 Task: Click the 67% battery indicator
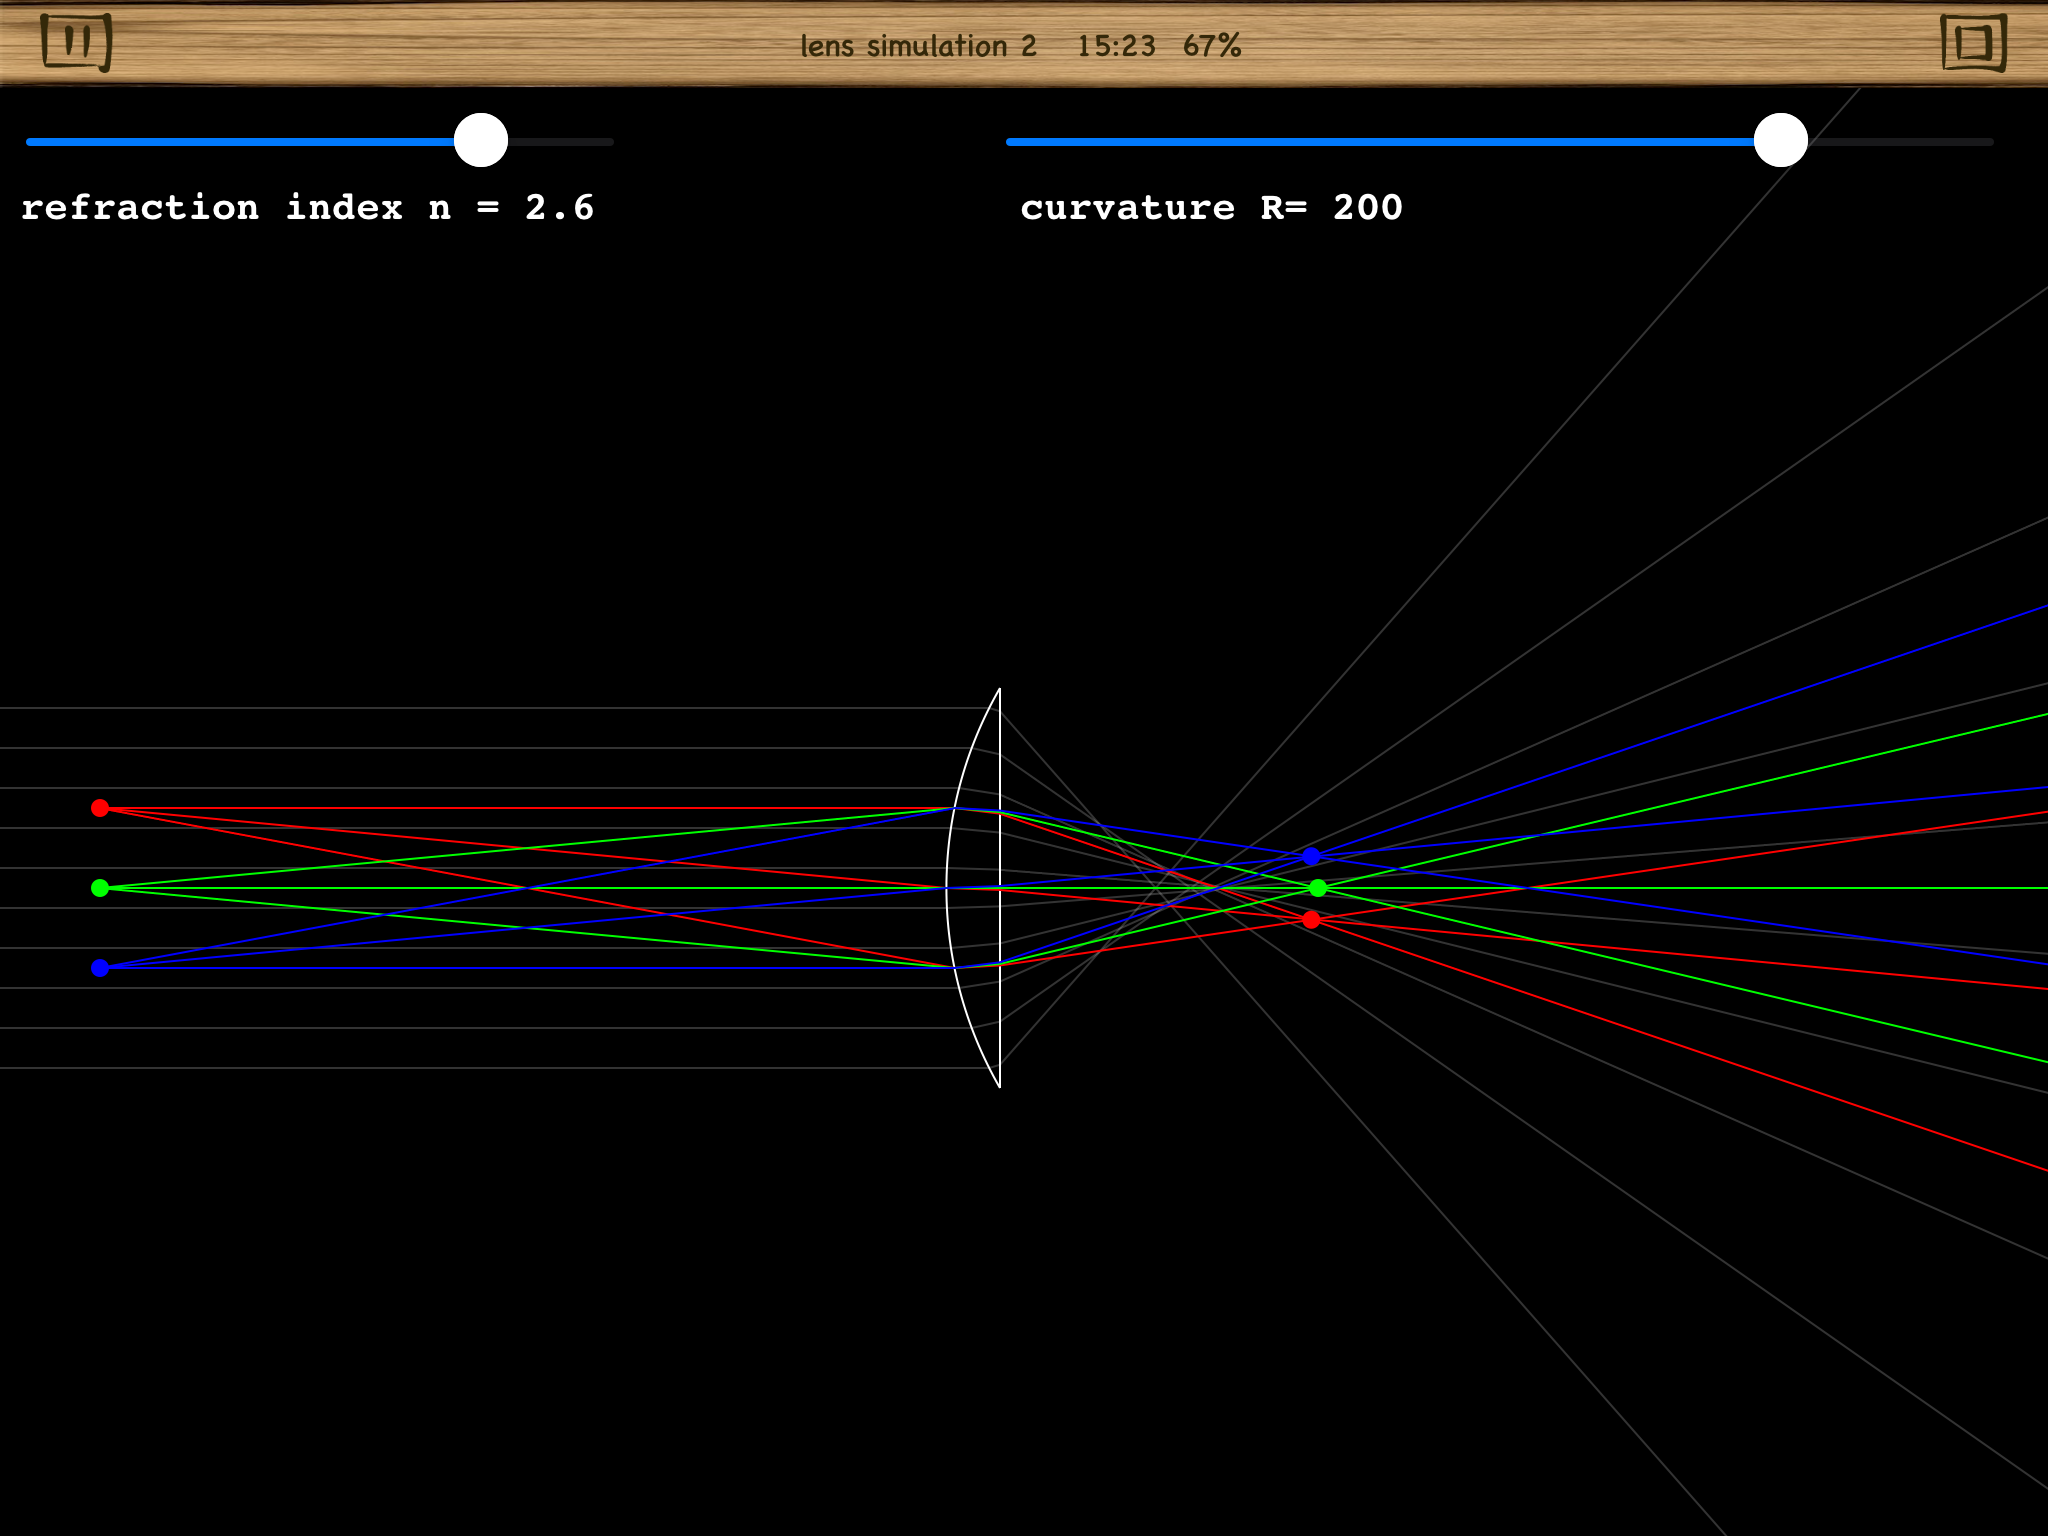click(1211, 46)
